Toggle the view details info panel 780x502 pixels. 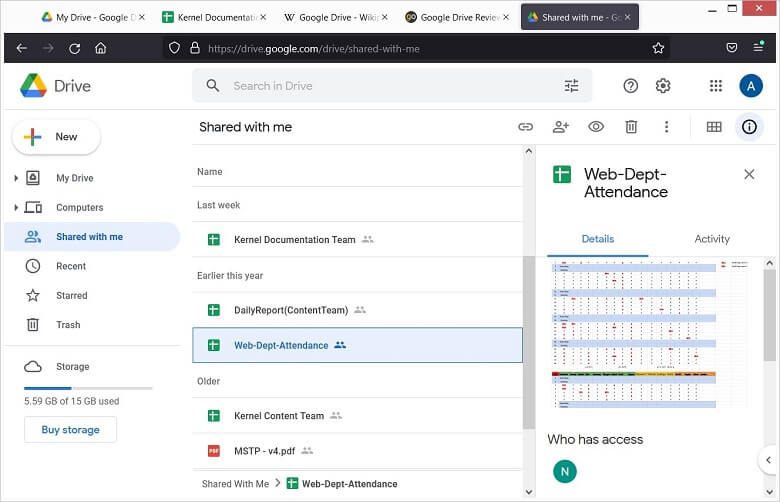(748, 127)
